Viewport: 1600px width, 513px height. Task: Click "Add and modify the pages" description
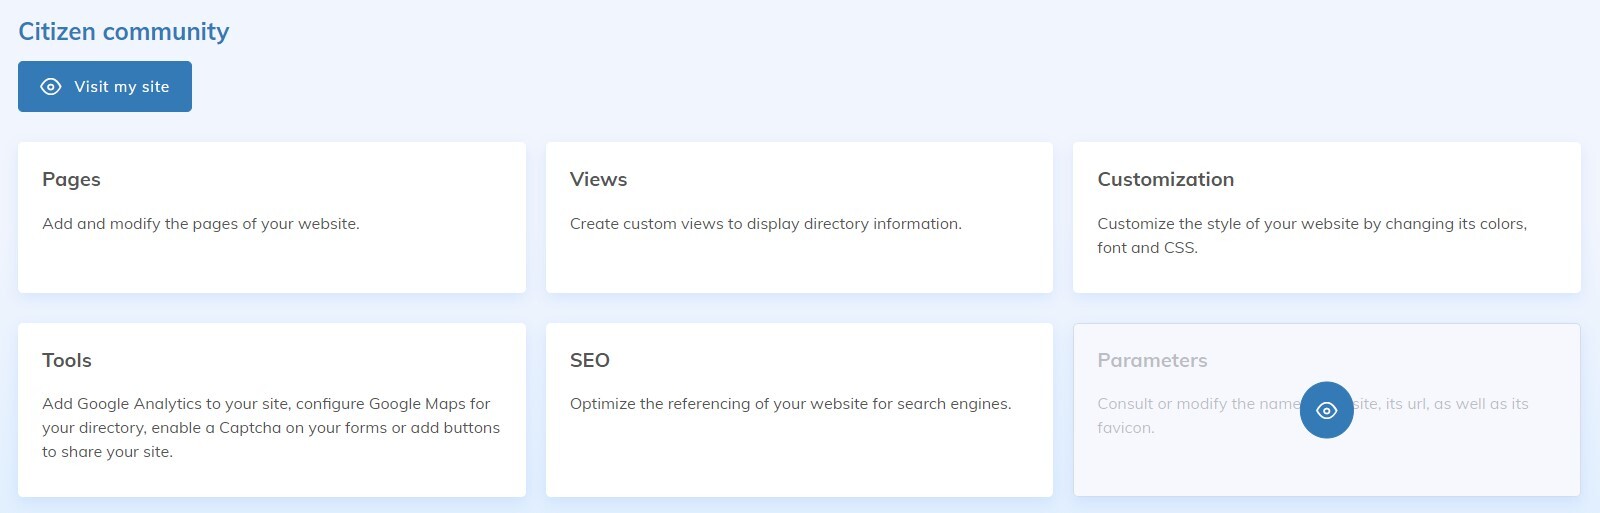tap(200, 224)
